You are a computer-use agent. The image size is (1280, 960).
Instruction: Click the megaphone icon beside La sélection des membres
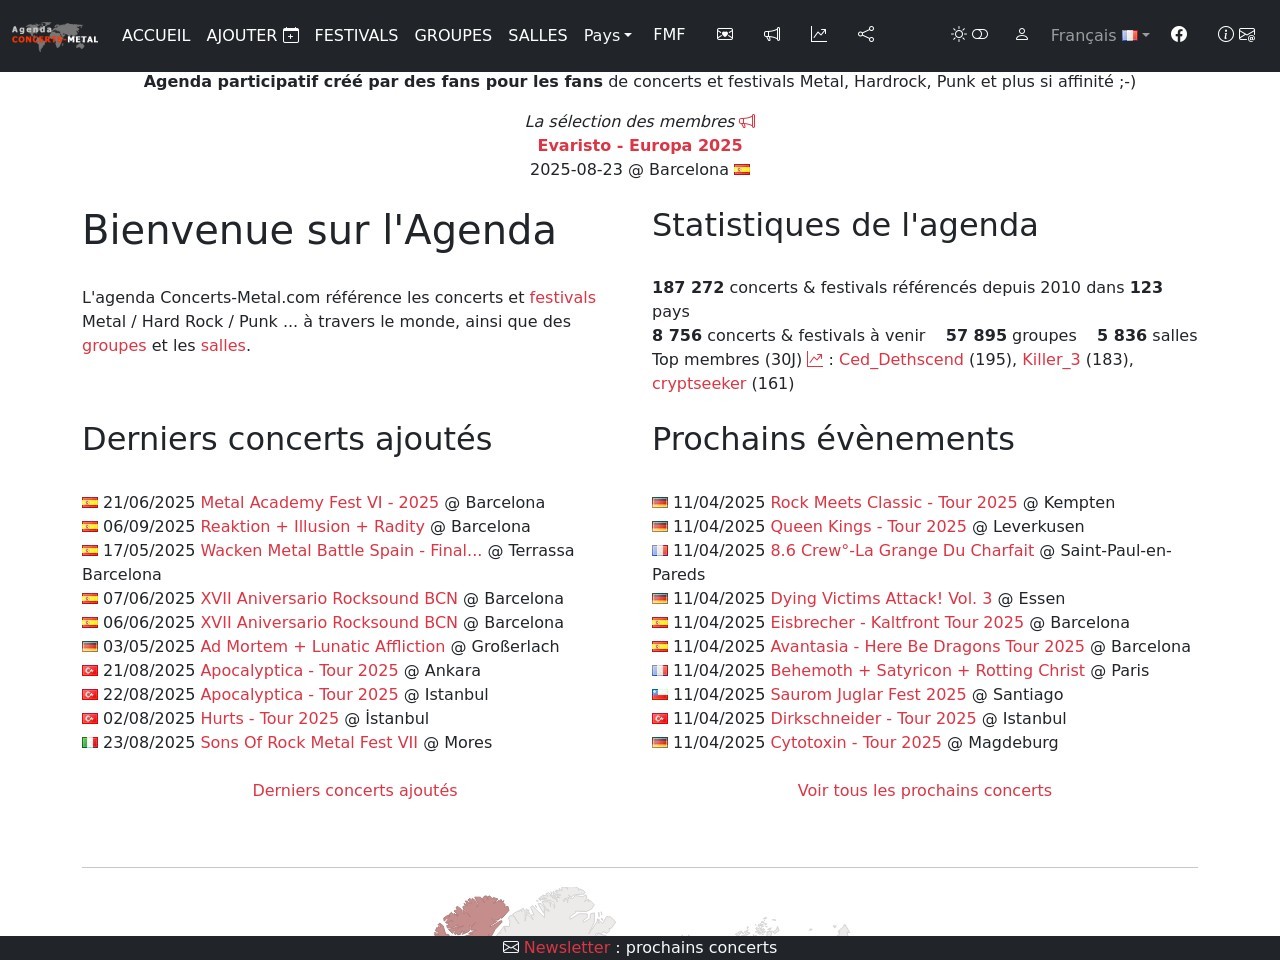coord(747,121)
